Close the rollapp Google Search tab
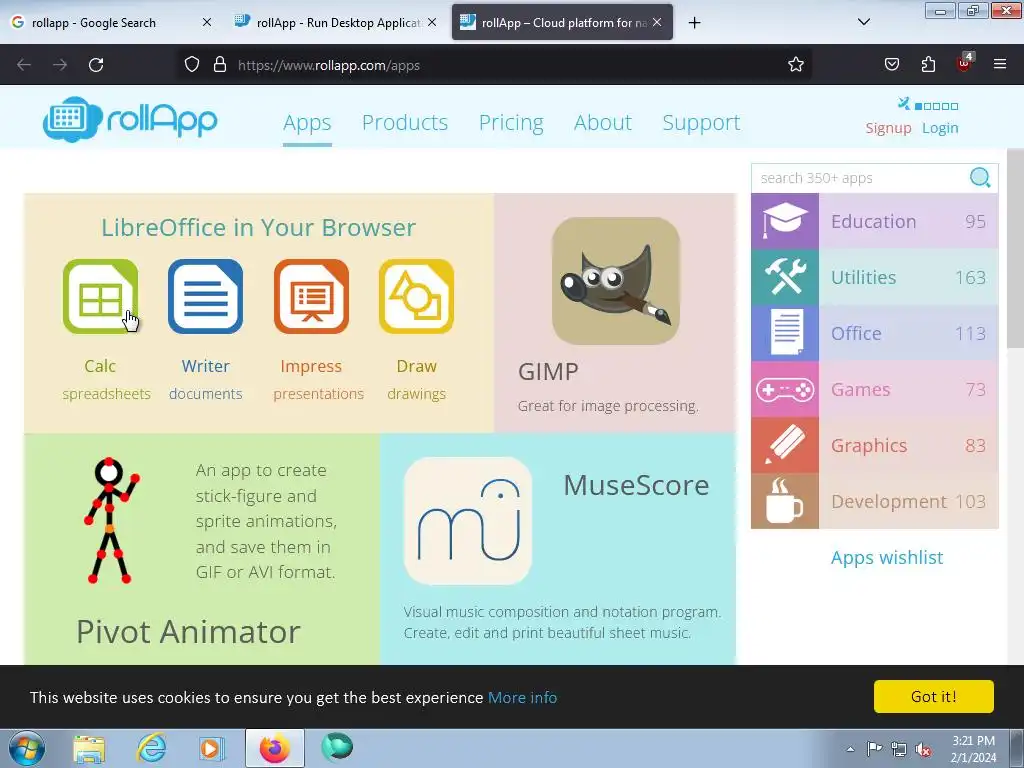This screenshot has width=1024, height=768. (x=206, y=22)
